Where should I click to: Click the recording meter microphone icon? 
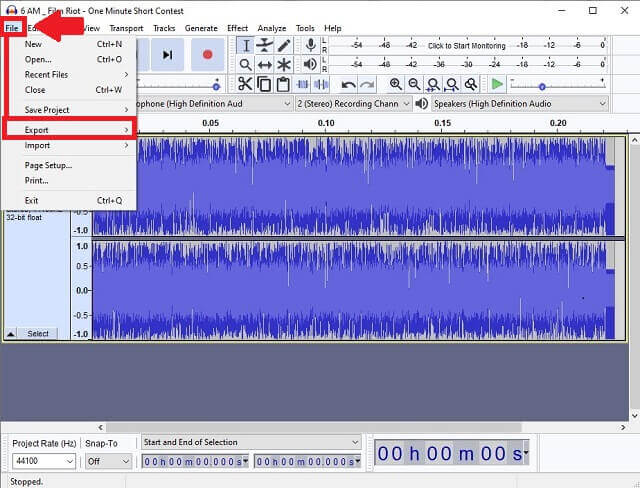pyautogui.click(x=311, y=45)
